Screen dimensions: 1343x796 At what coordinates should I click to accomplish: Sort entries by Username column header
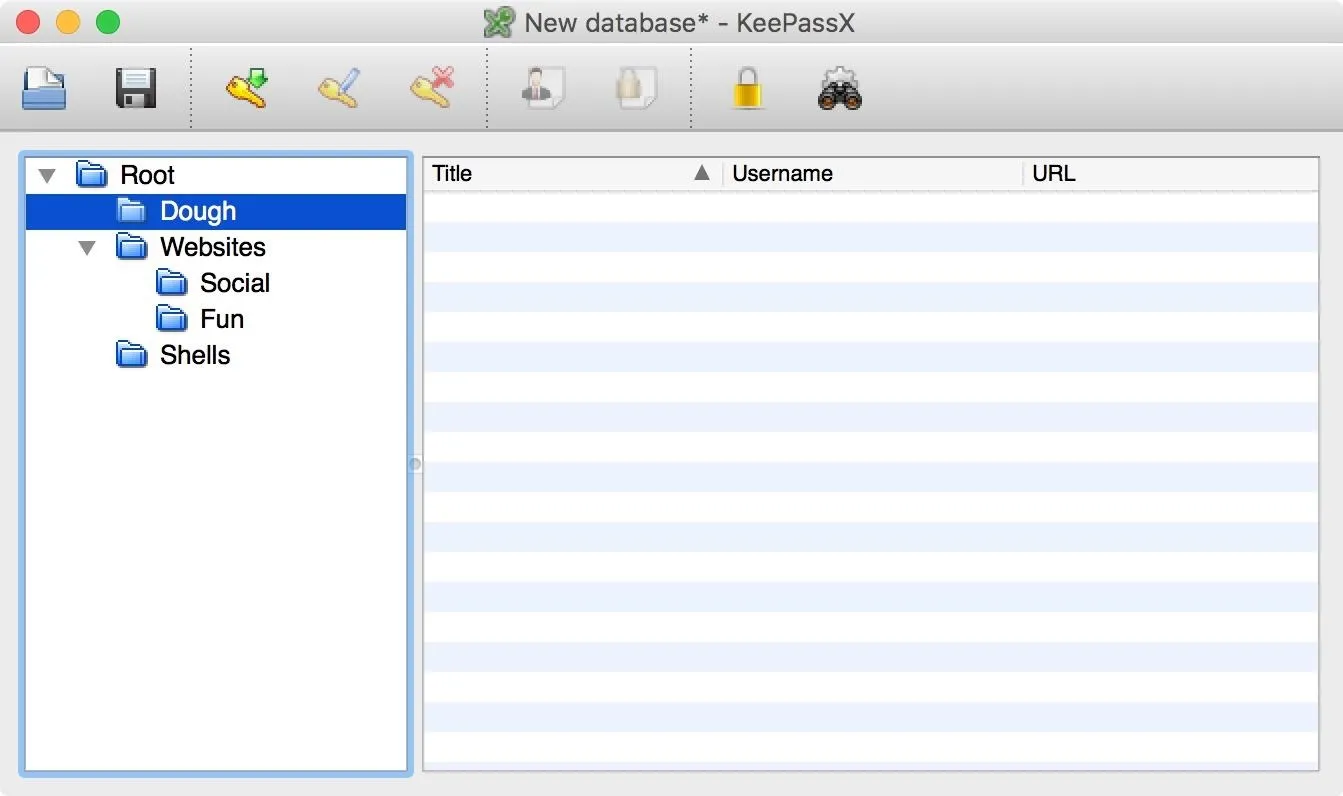pos(872,173)
